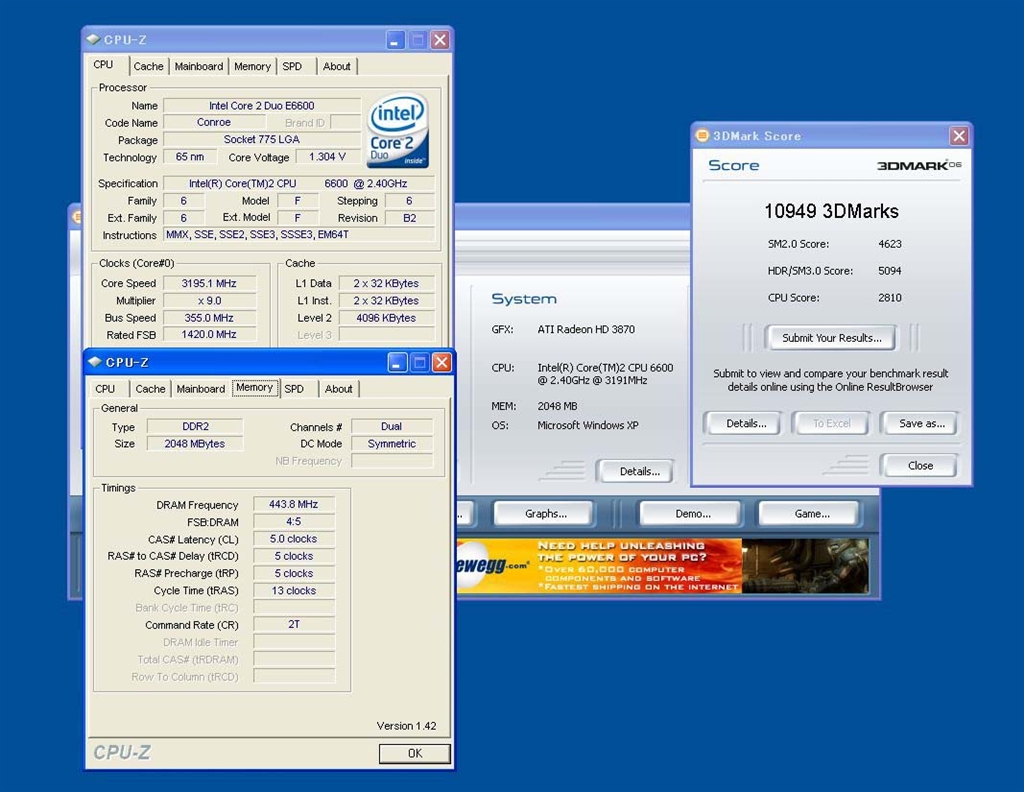
Task: Open the Graphs... button in 3DMark
Action: [x=545, y=514]
